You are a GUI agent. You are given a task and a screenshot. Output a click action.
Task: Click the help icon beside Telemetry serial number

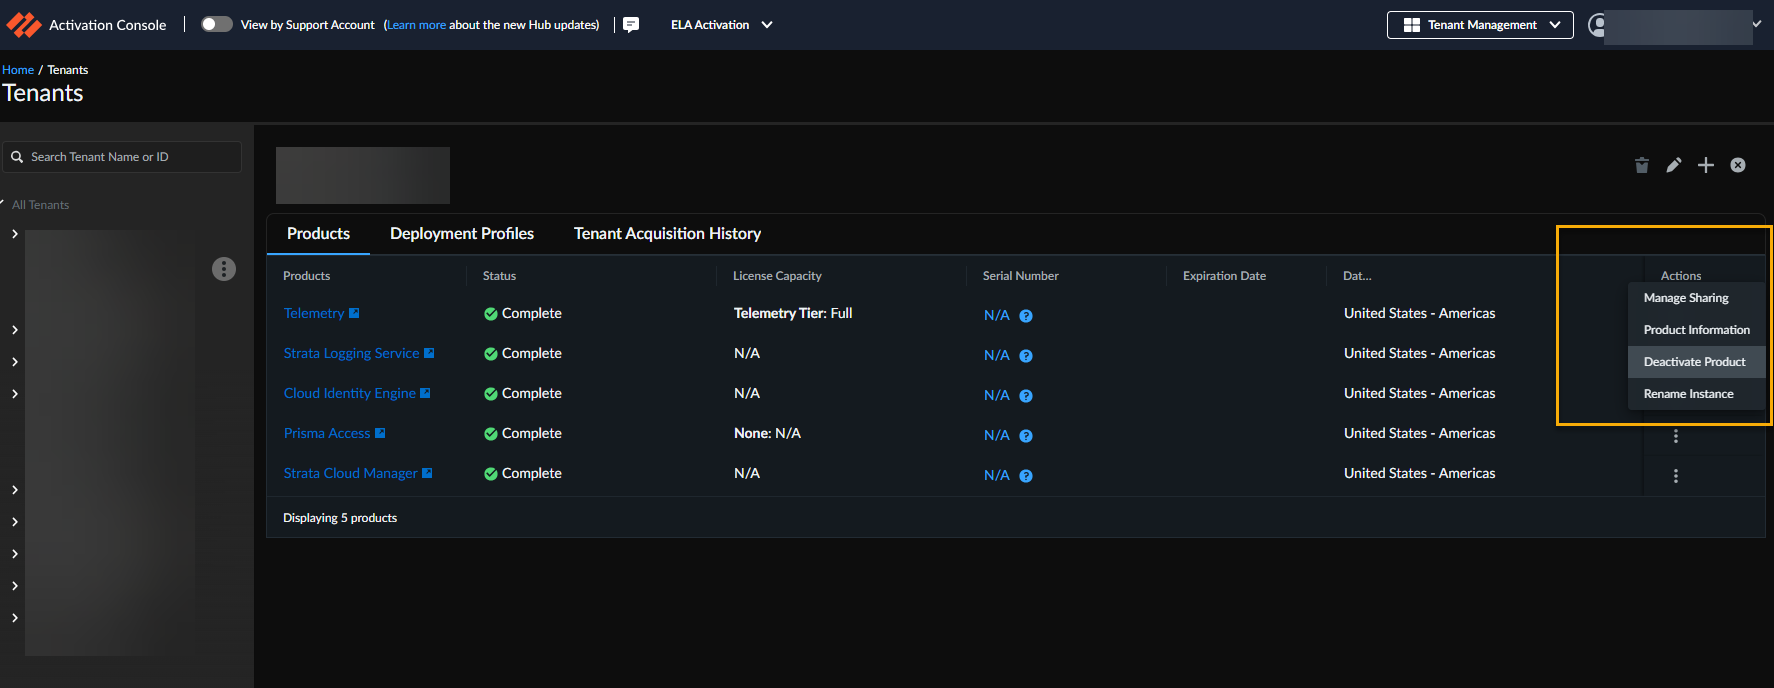(x=1026, y=316)
